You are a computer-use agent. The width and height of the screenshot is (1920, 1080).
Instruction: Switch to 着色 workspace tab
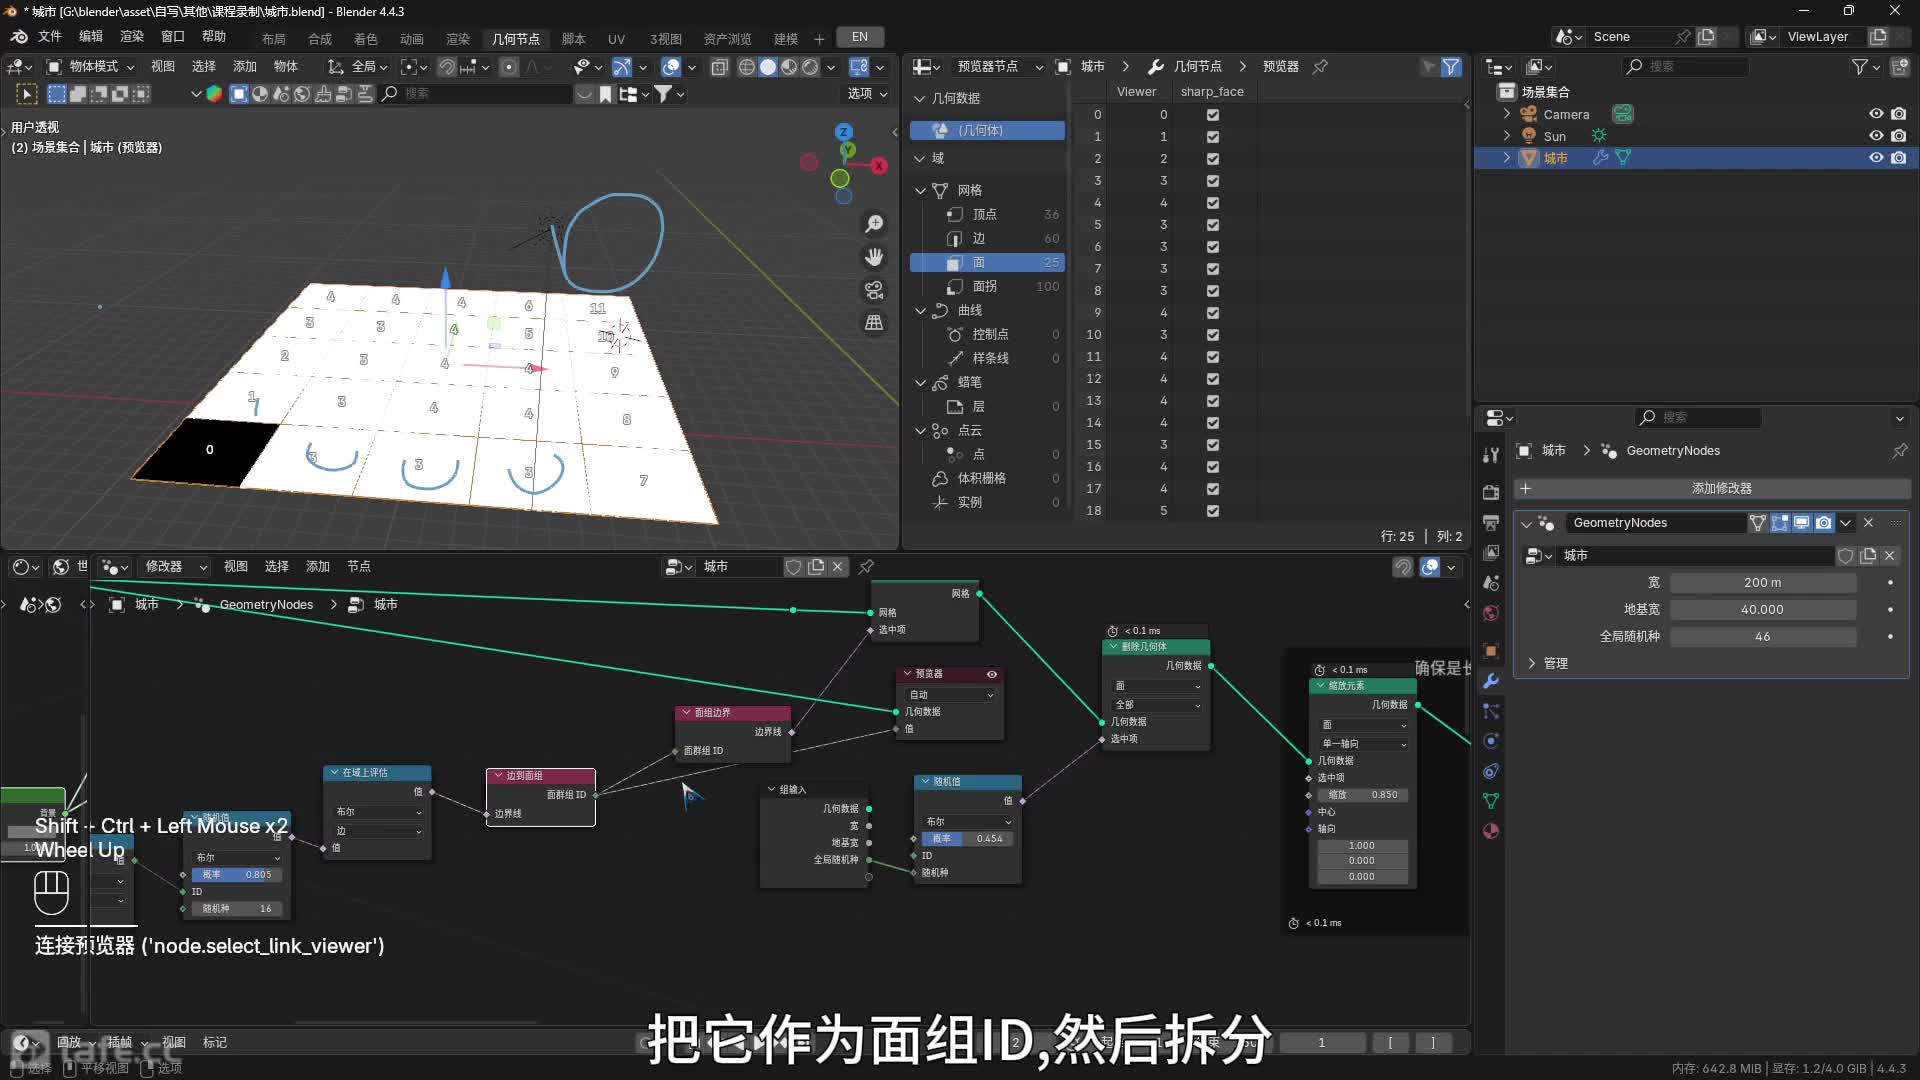click(x=366, y=39)
